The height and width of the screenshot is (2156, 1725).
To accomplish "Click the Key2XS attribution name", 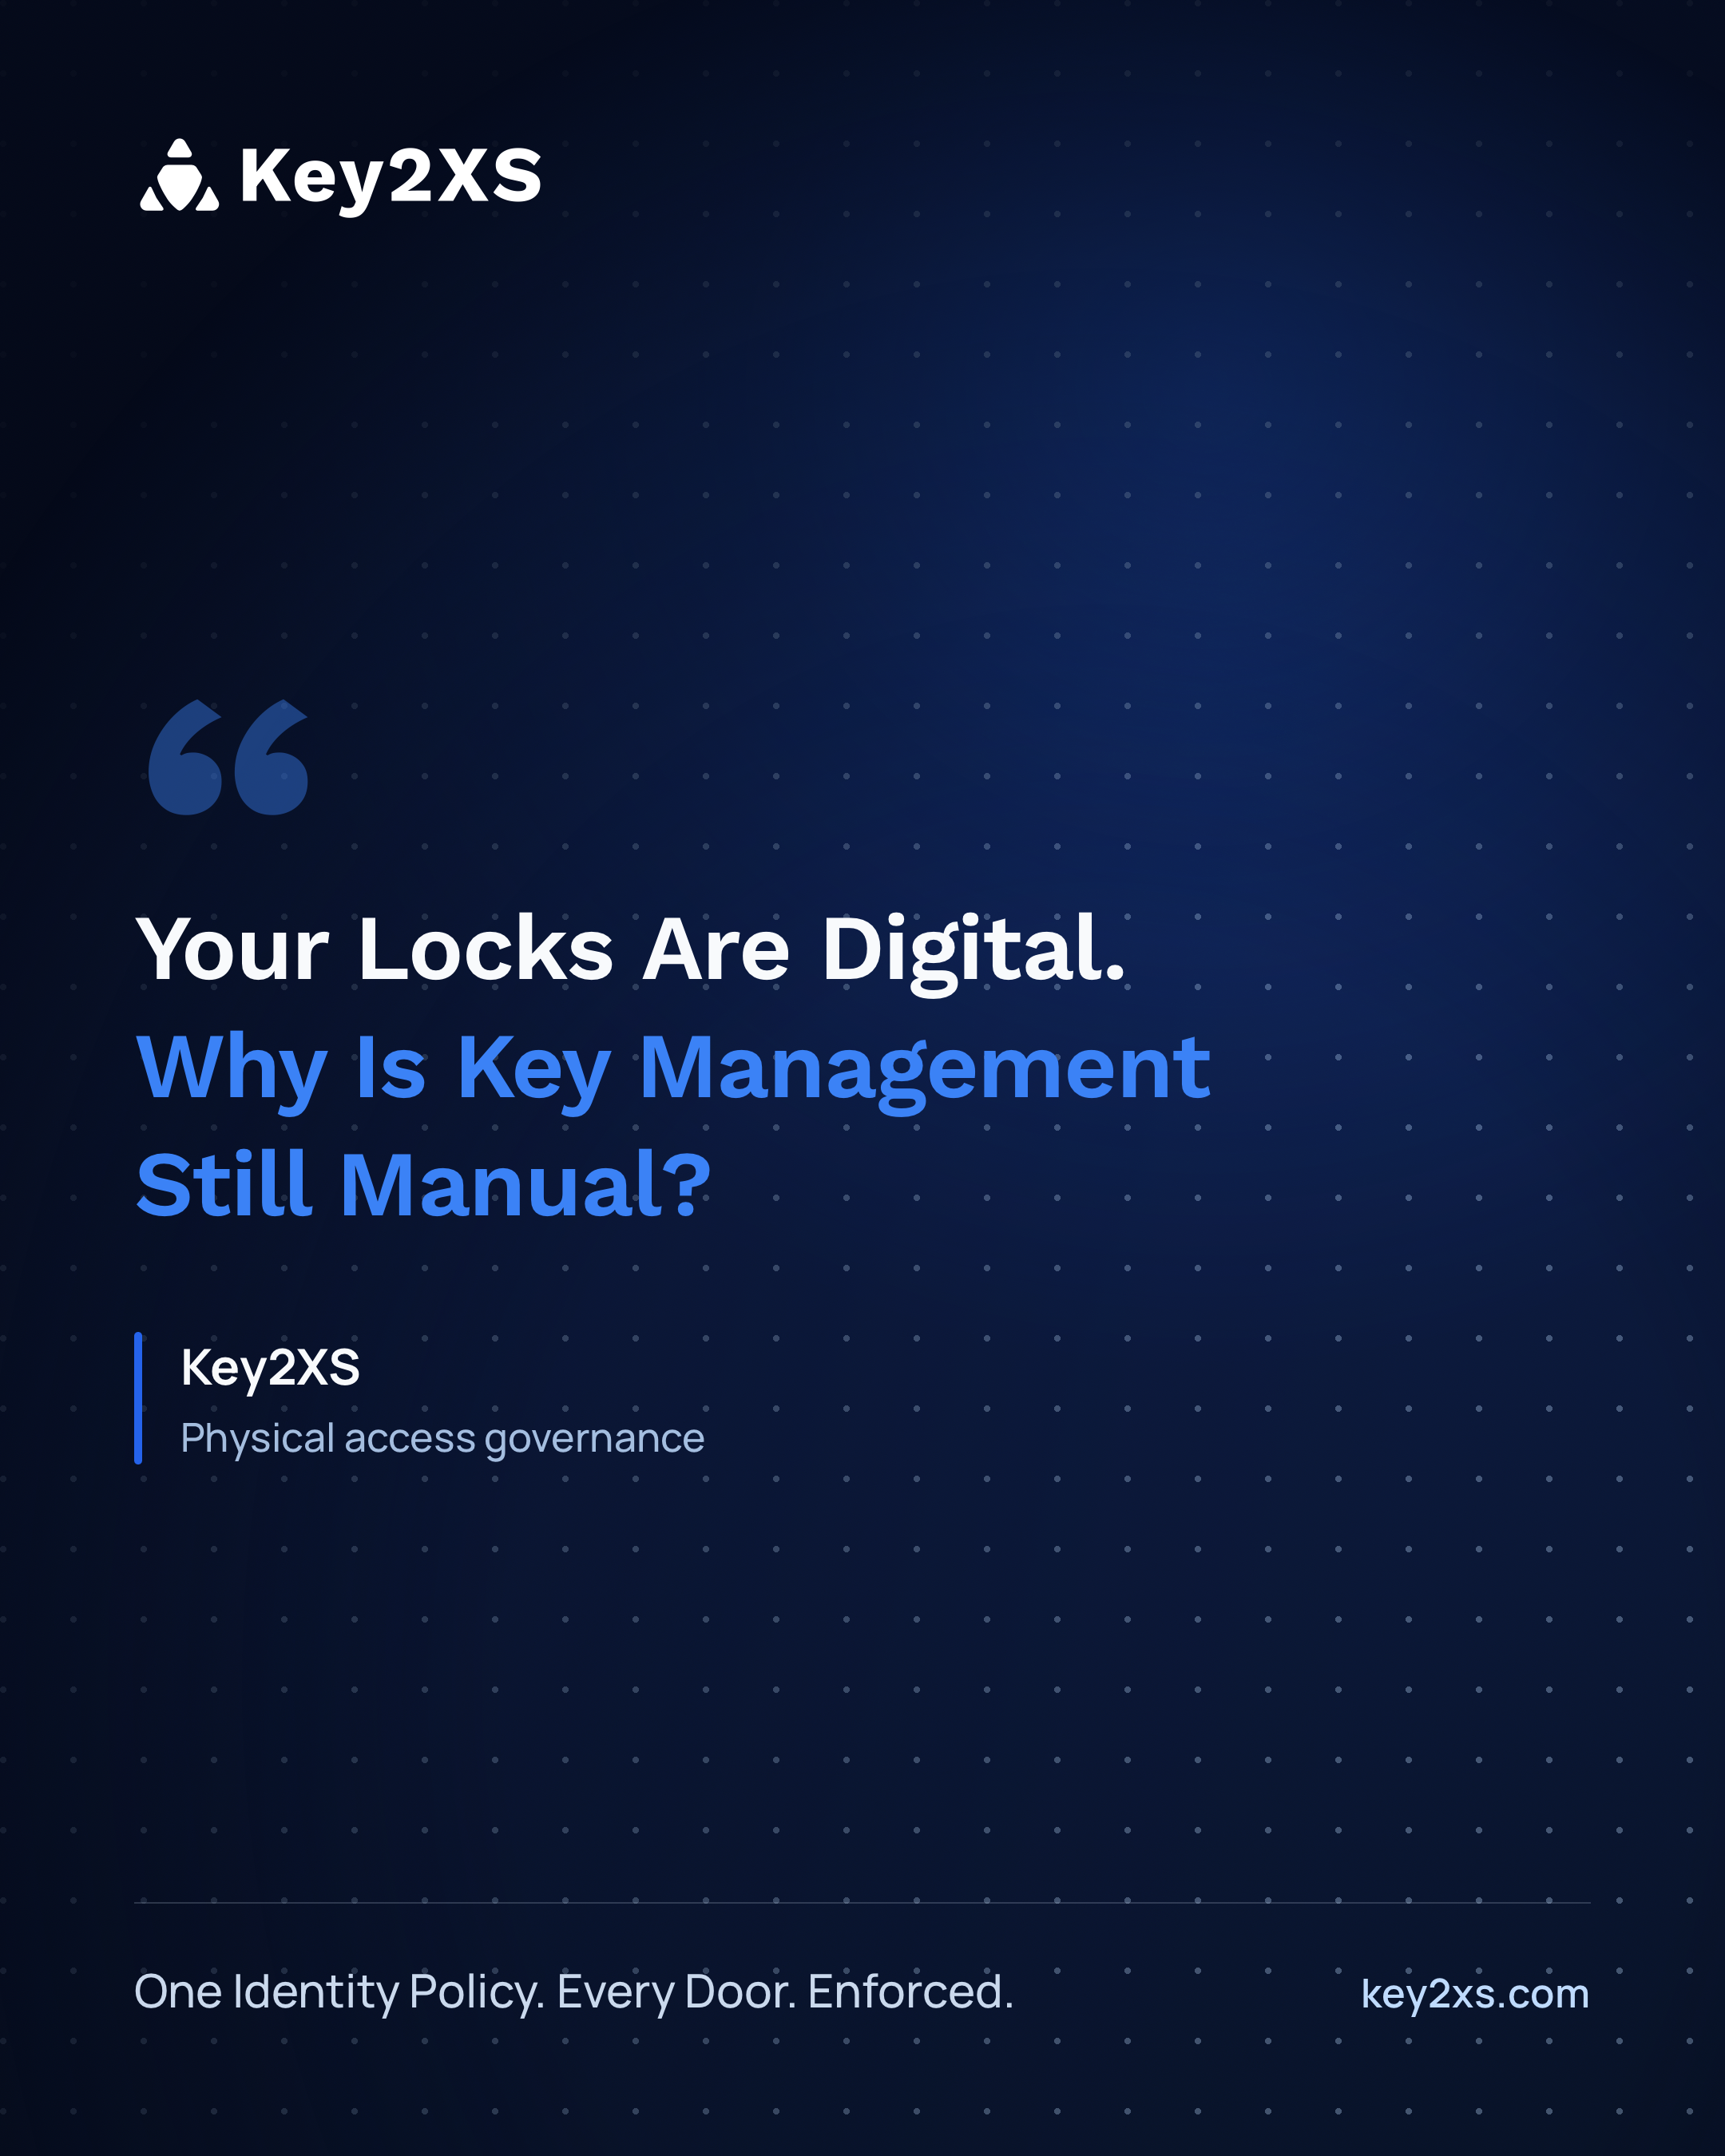I will tap(270, 1369).
